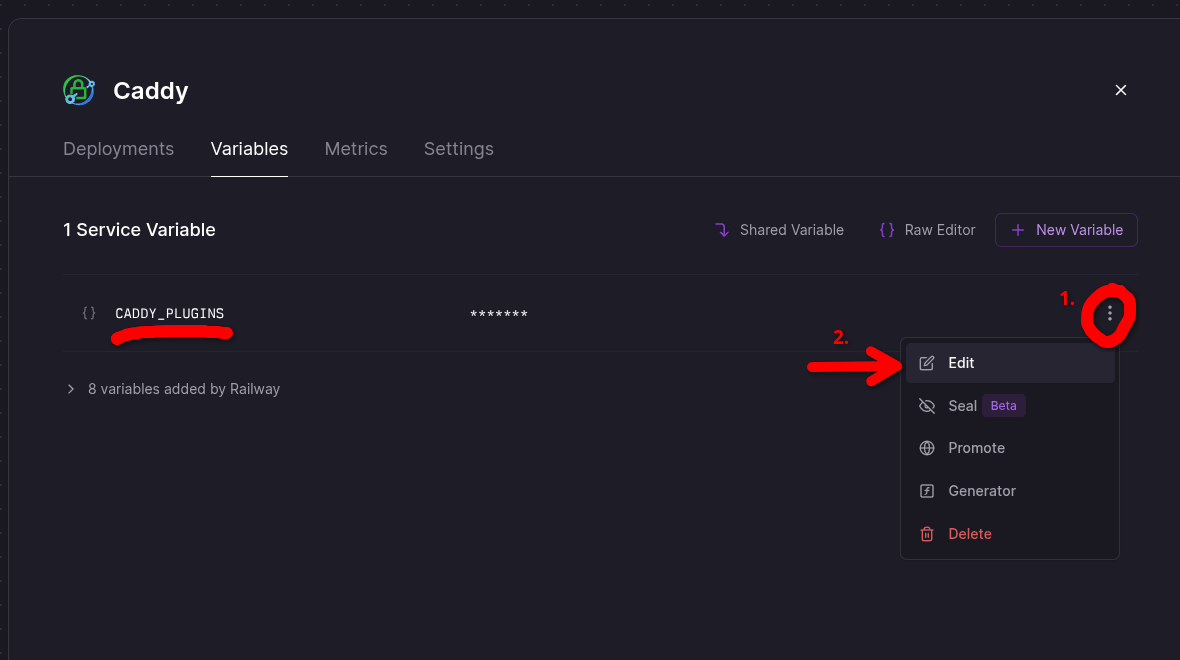1180x660 pixels.
Task: Click the New Variable button
Action: (1066, 230)
